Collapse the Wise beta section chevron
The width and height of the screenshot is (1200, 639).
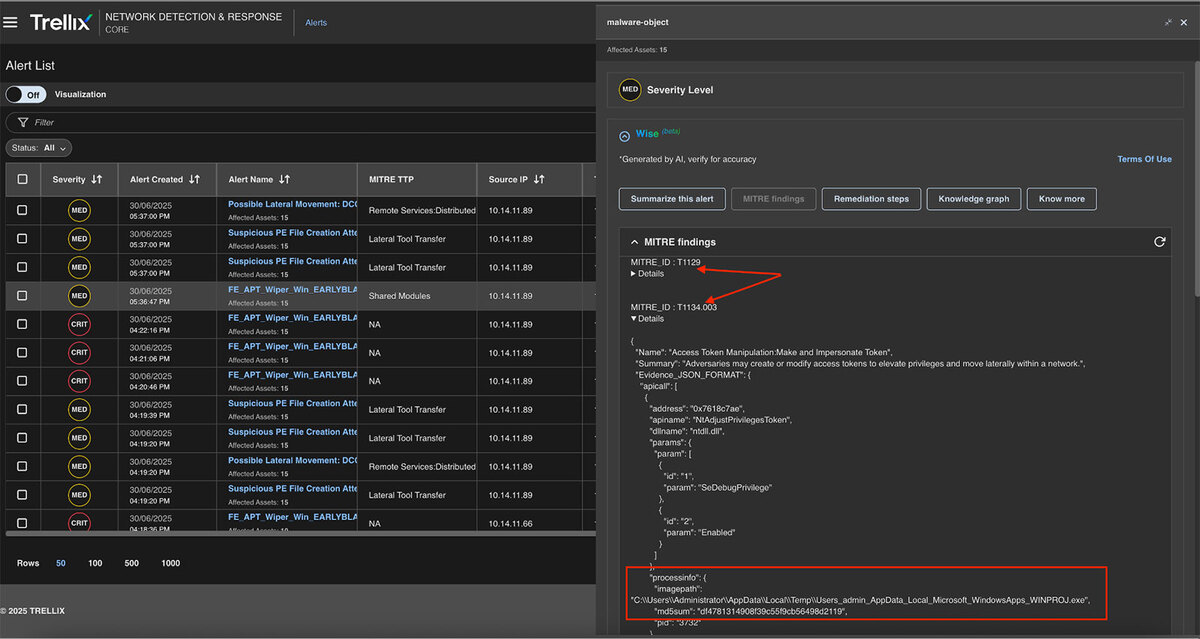(625, 135)
